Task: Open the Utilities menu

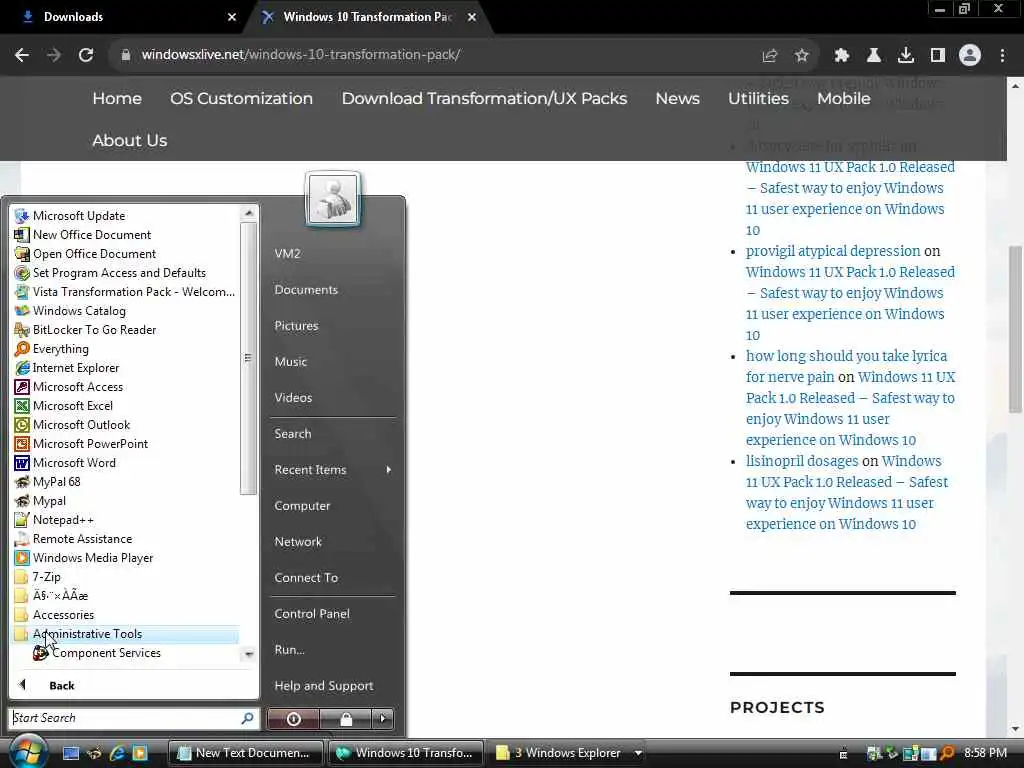Action: [x=758, y=99]
